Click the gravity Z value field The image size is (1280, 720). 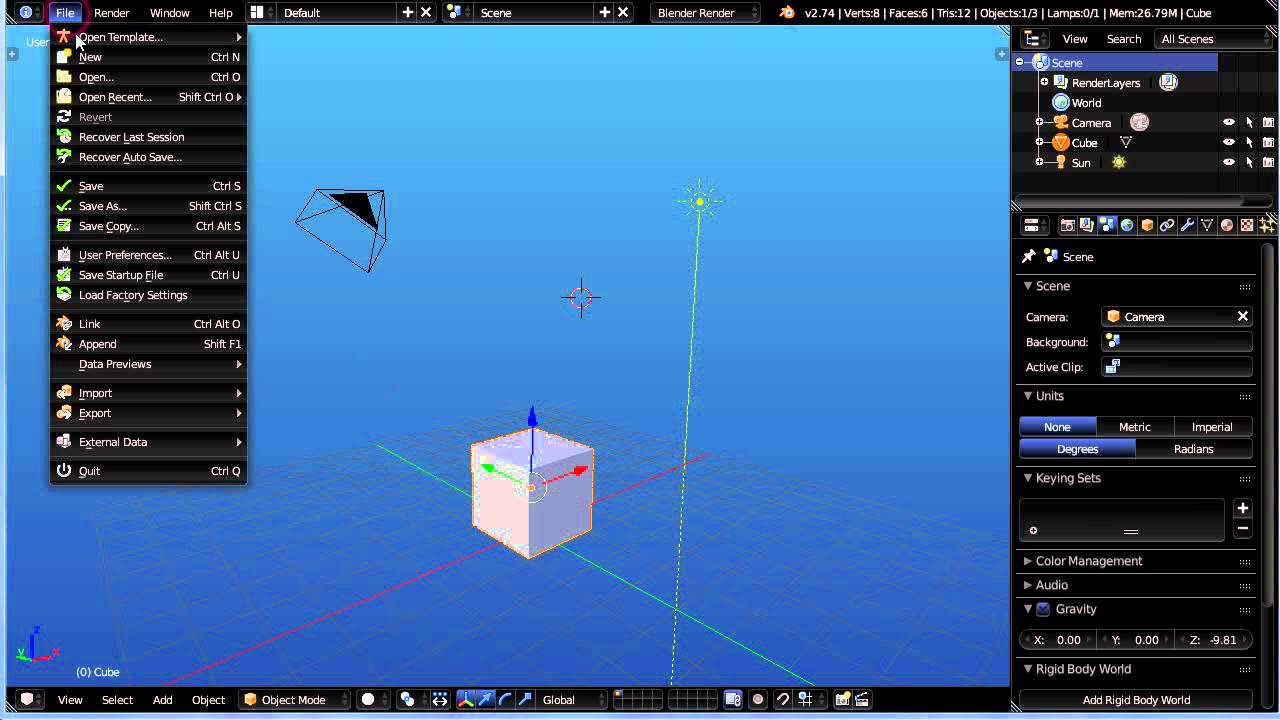[x=1214, y=640]
